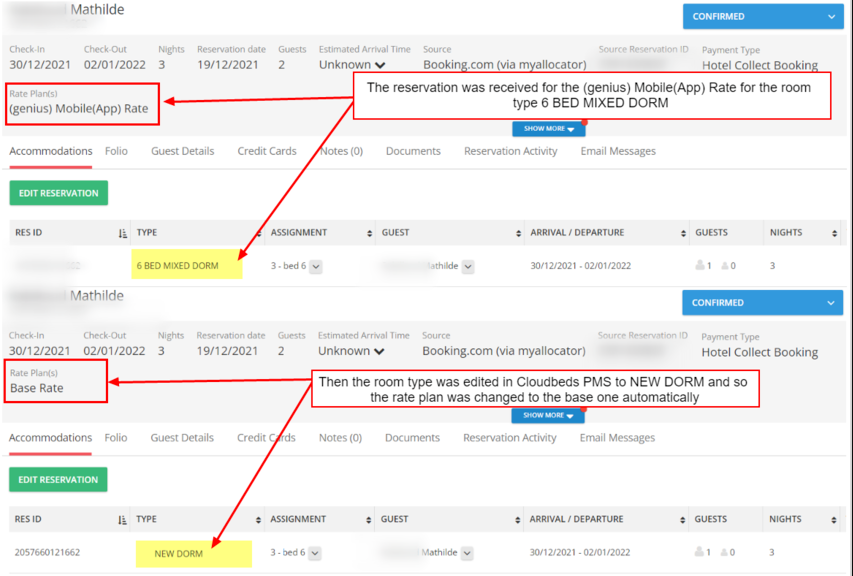Click SHOW MORE in the Mobile(App) Rate reservation

click(549, 129)
